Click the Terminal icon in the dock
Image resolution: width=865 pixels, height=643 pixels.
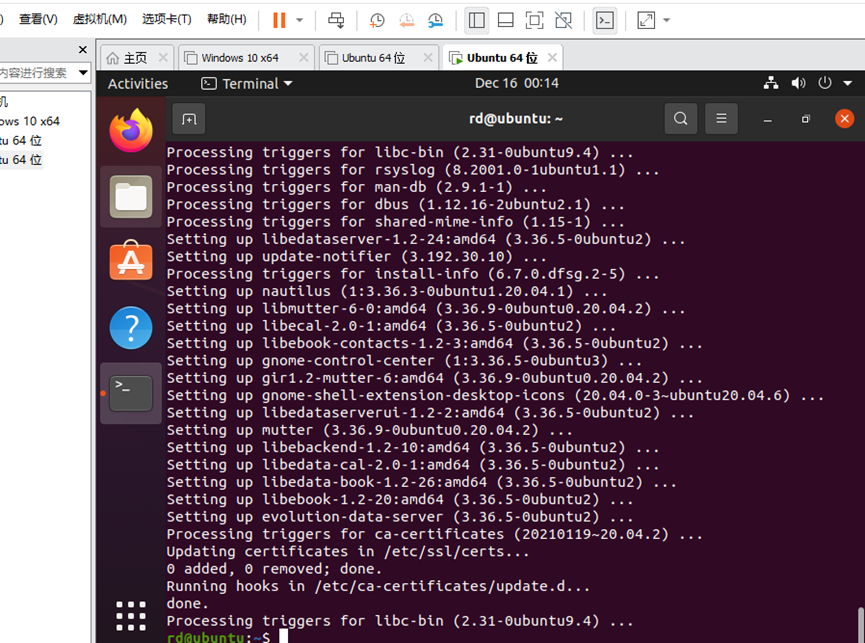pos(131,393)
